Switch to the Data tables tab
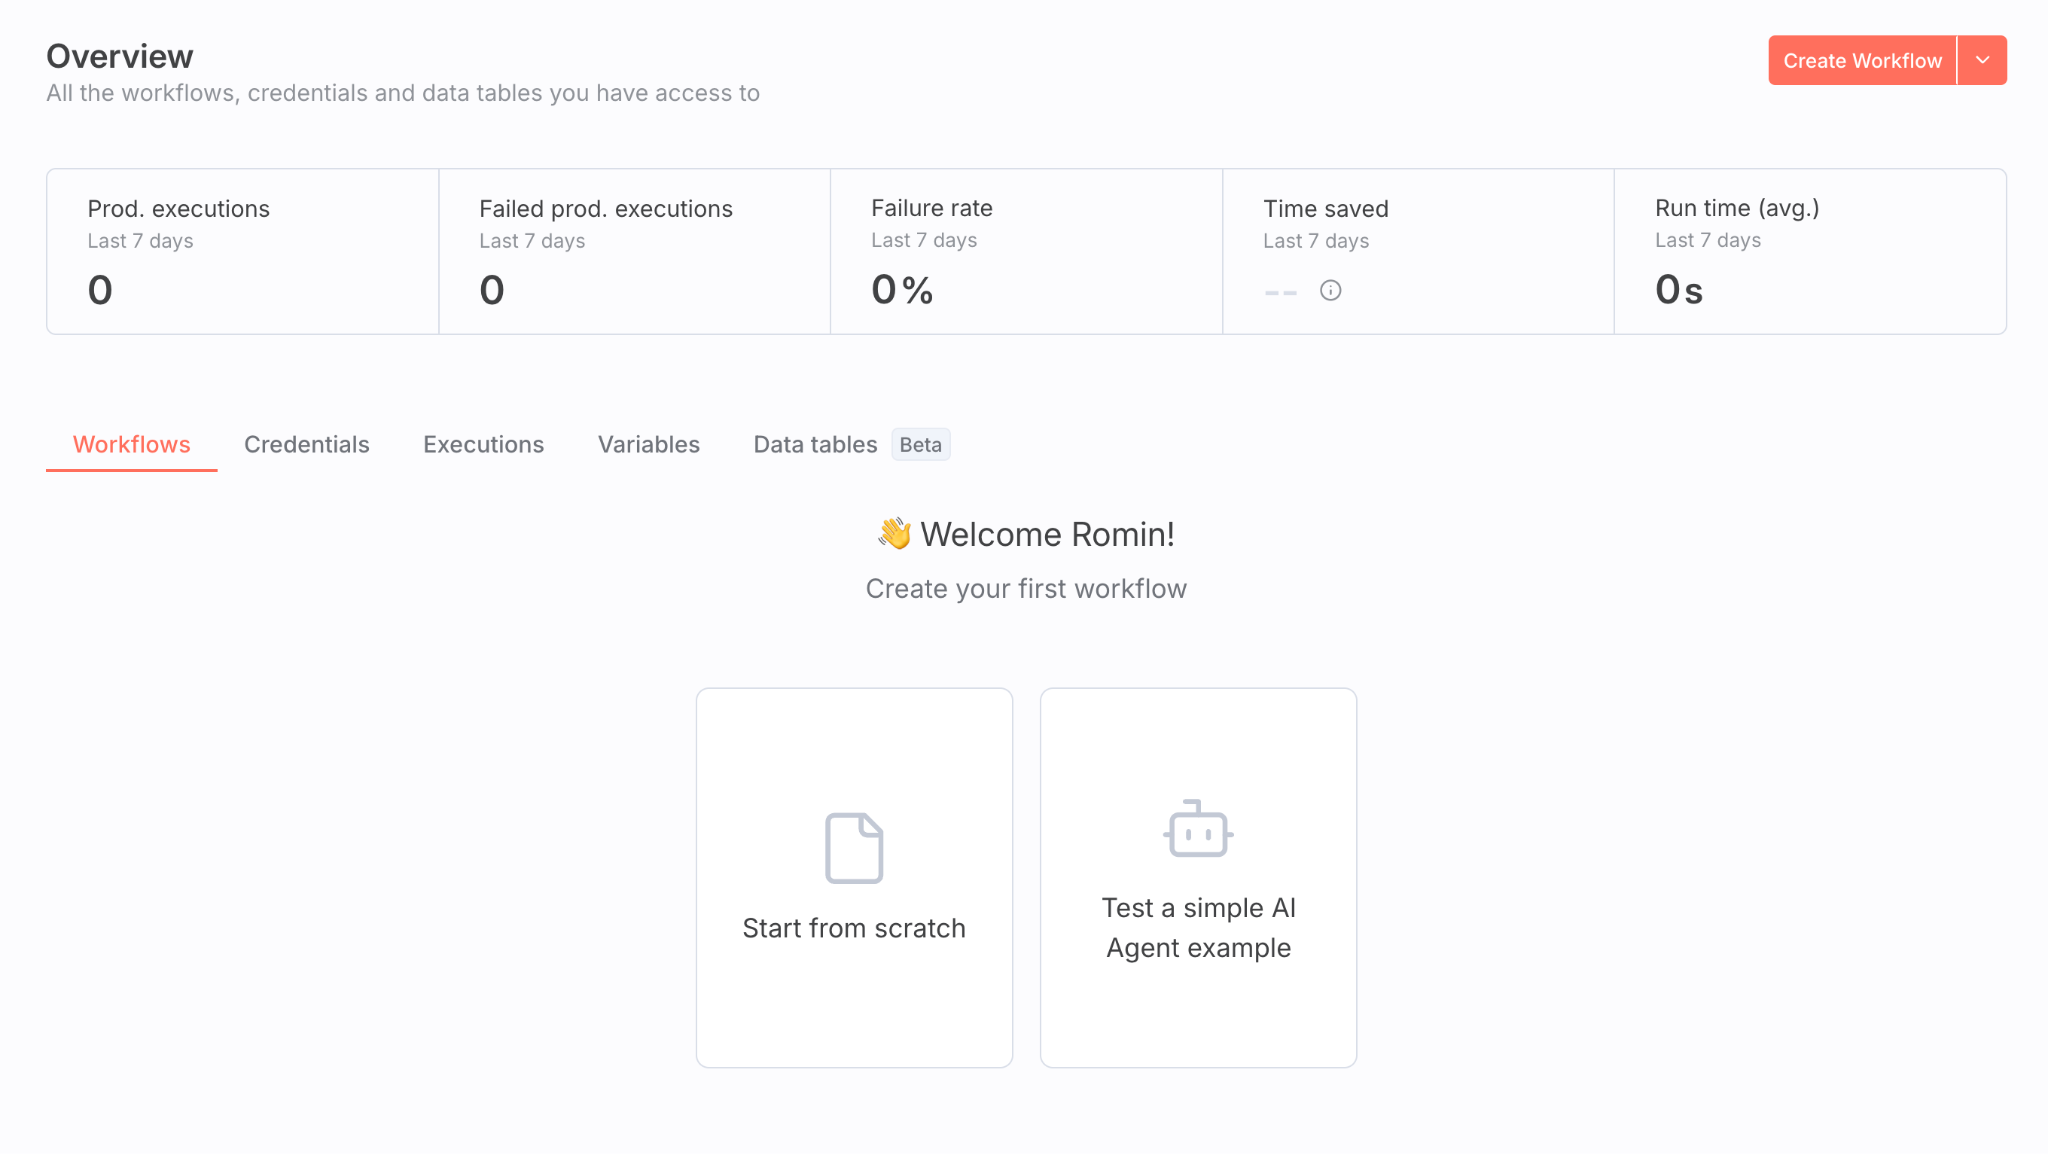 [x=815, y=444]
